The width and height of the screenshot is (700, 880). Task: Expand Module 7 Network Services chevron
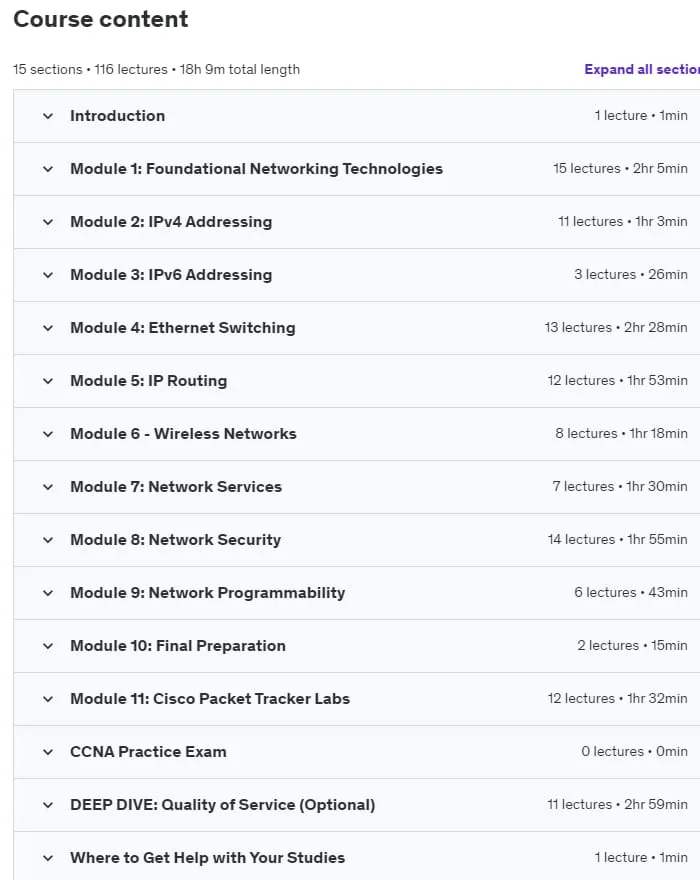(x=48, y=487)
